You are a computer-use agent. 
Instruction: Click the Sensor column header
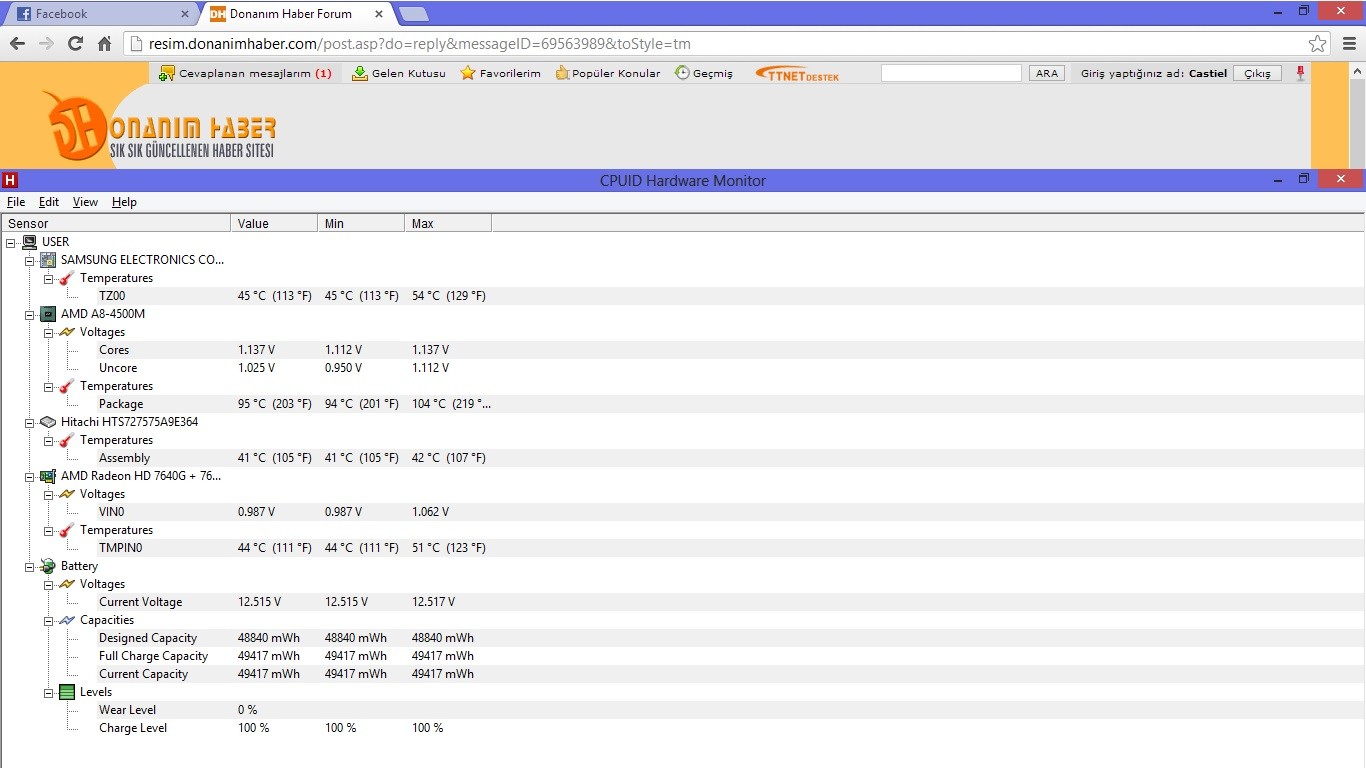tap(115, 223)
